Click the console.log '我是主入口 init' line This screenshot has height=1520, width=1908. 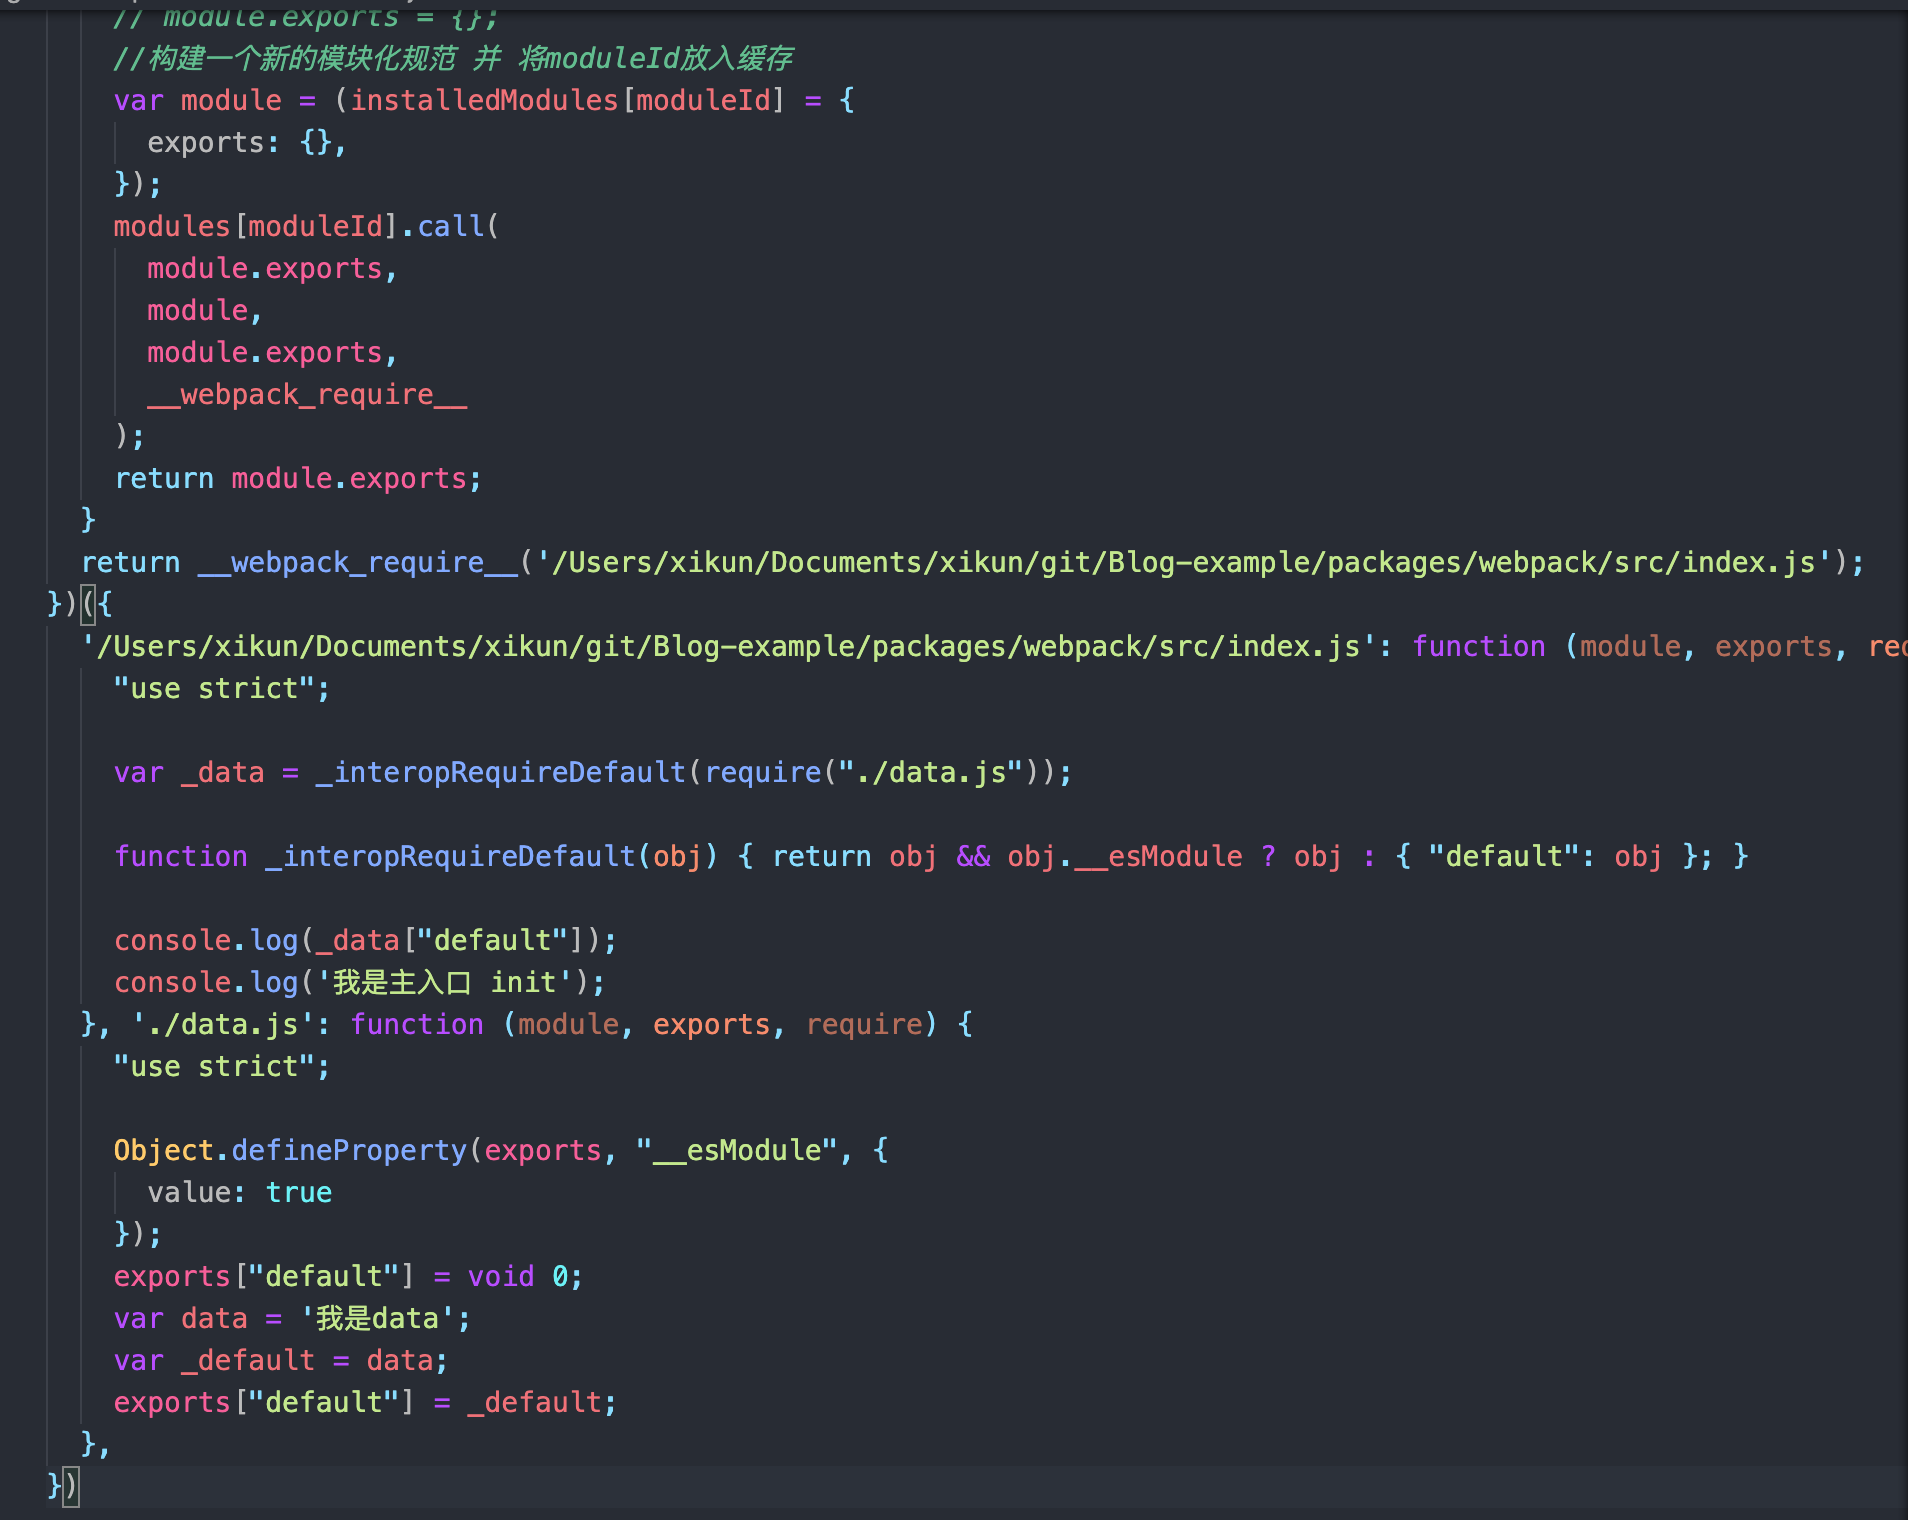[x=359, y=982]
